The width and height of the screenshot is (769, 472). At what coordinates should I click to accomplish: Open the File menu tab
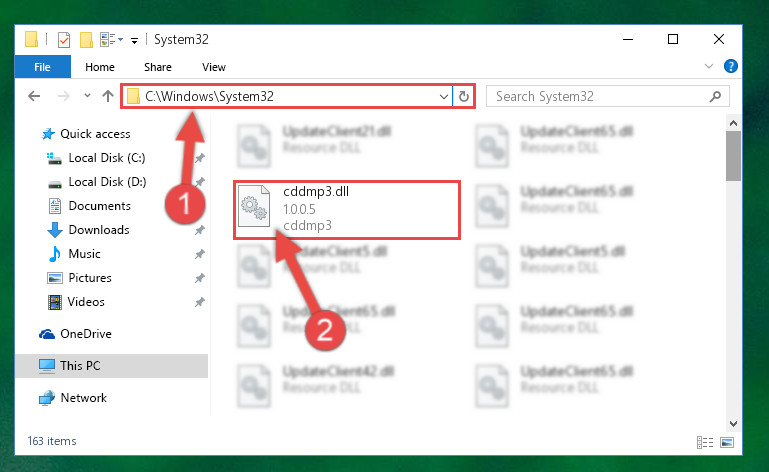42,67
